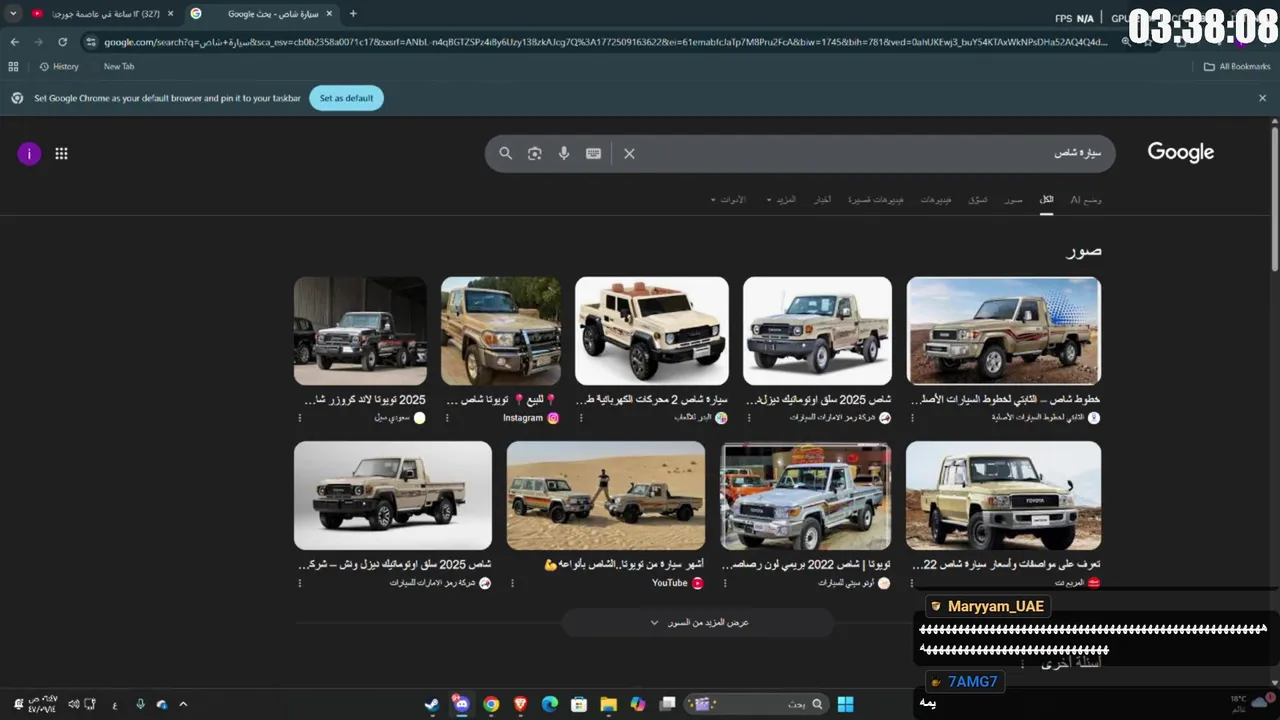Open the Google apps grid
The width and height of the screenshot is (1280, 720).
click(x=61, y=153)
